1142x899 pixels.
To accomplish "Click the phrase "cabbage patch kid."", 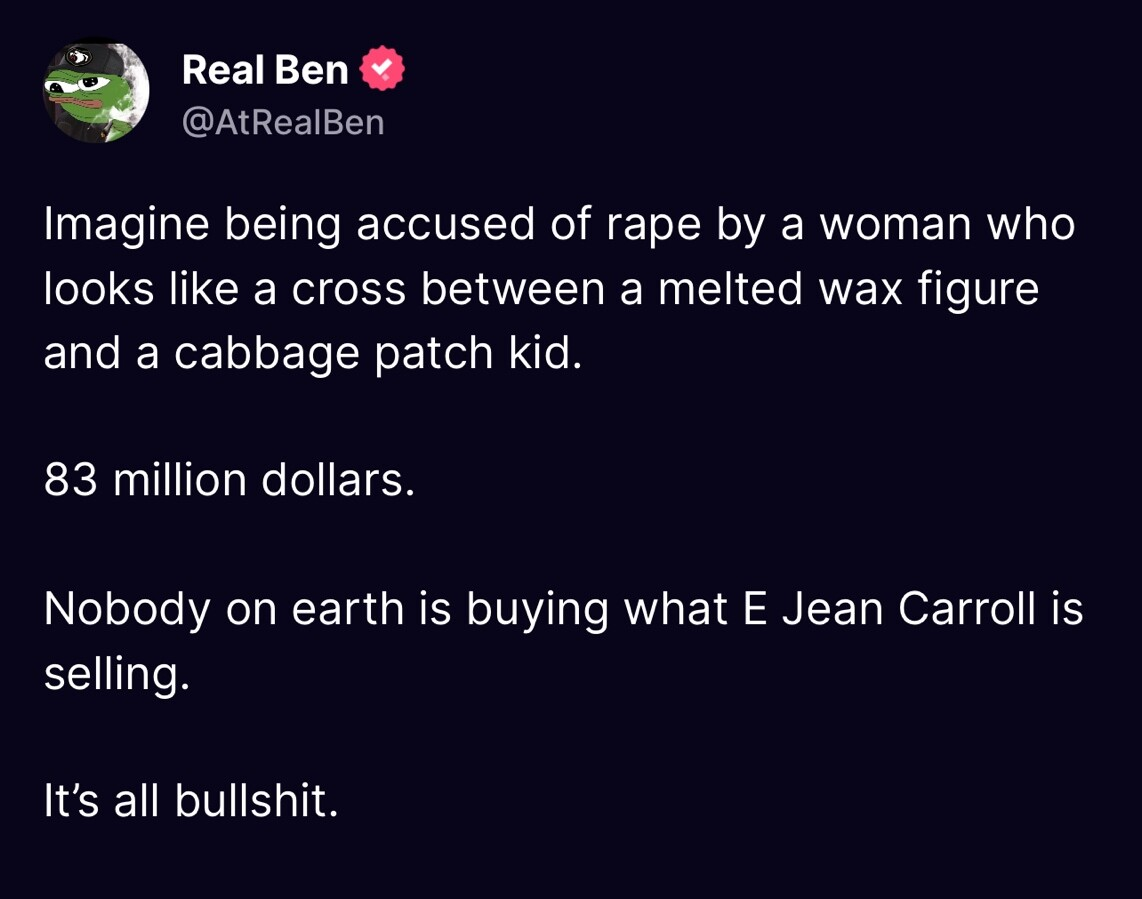I will pyautogui.click(x=378, y=353).
